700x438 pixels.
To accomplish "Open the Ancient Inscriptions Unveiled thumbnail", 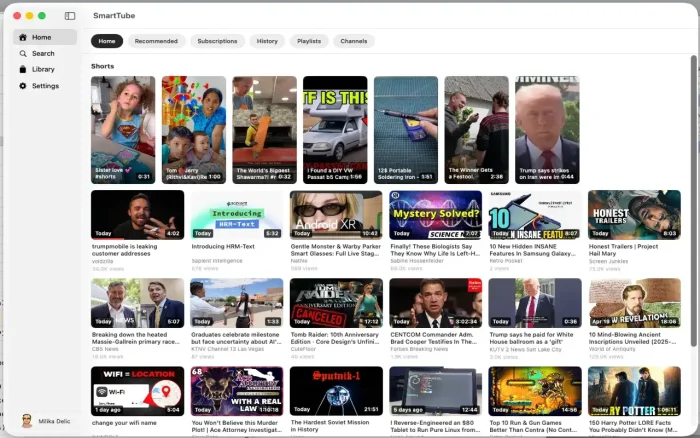I will 634,303.
